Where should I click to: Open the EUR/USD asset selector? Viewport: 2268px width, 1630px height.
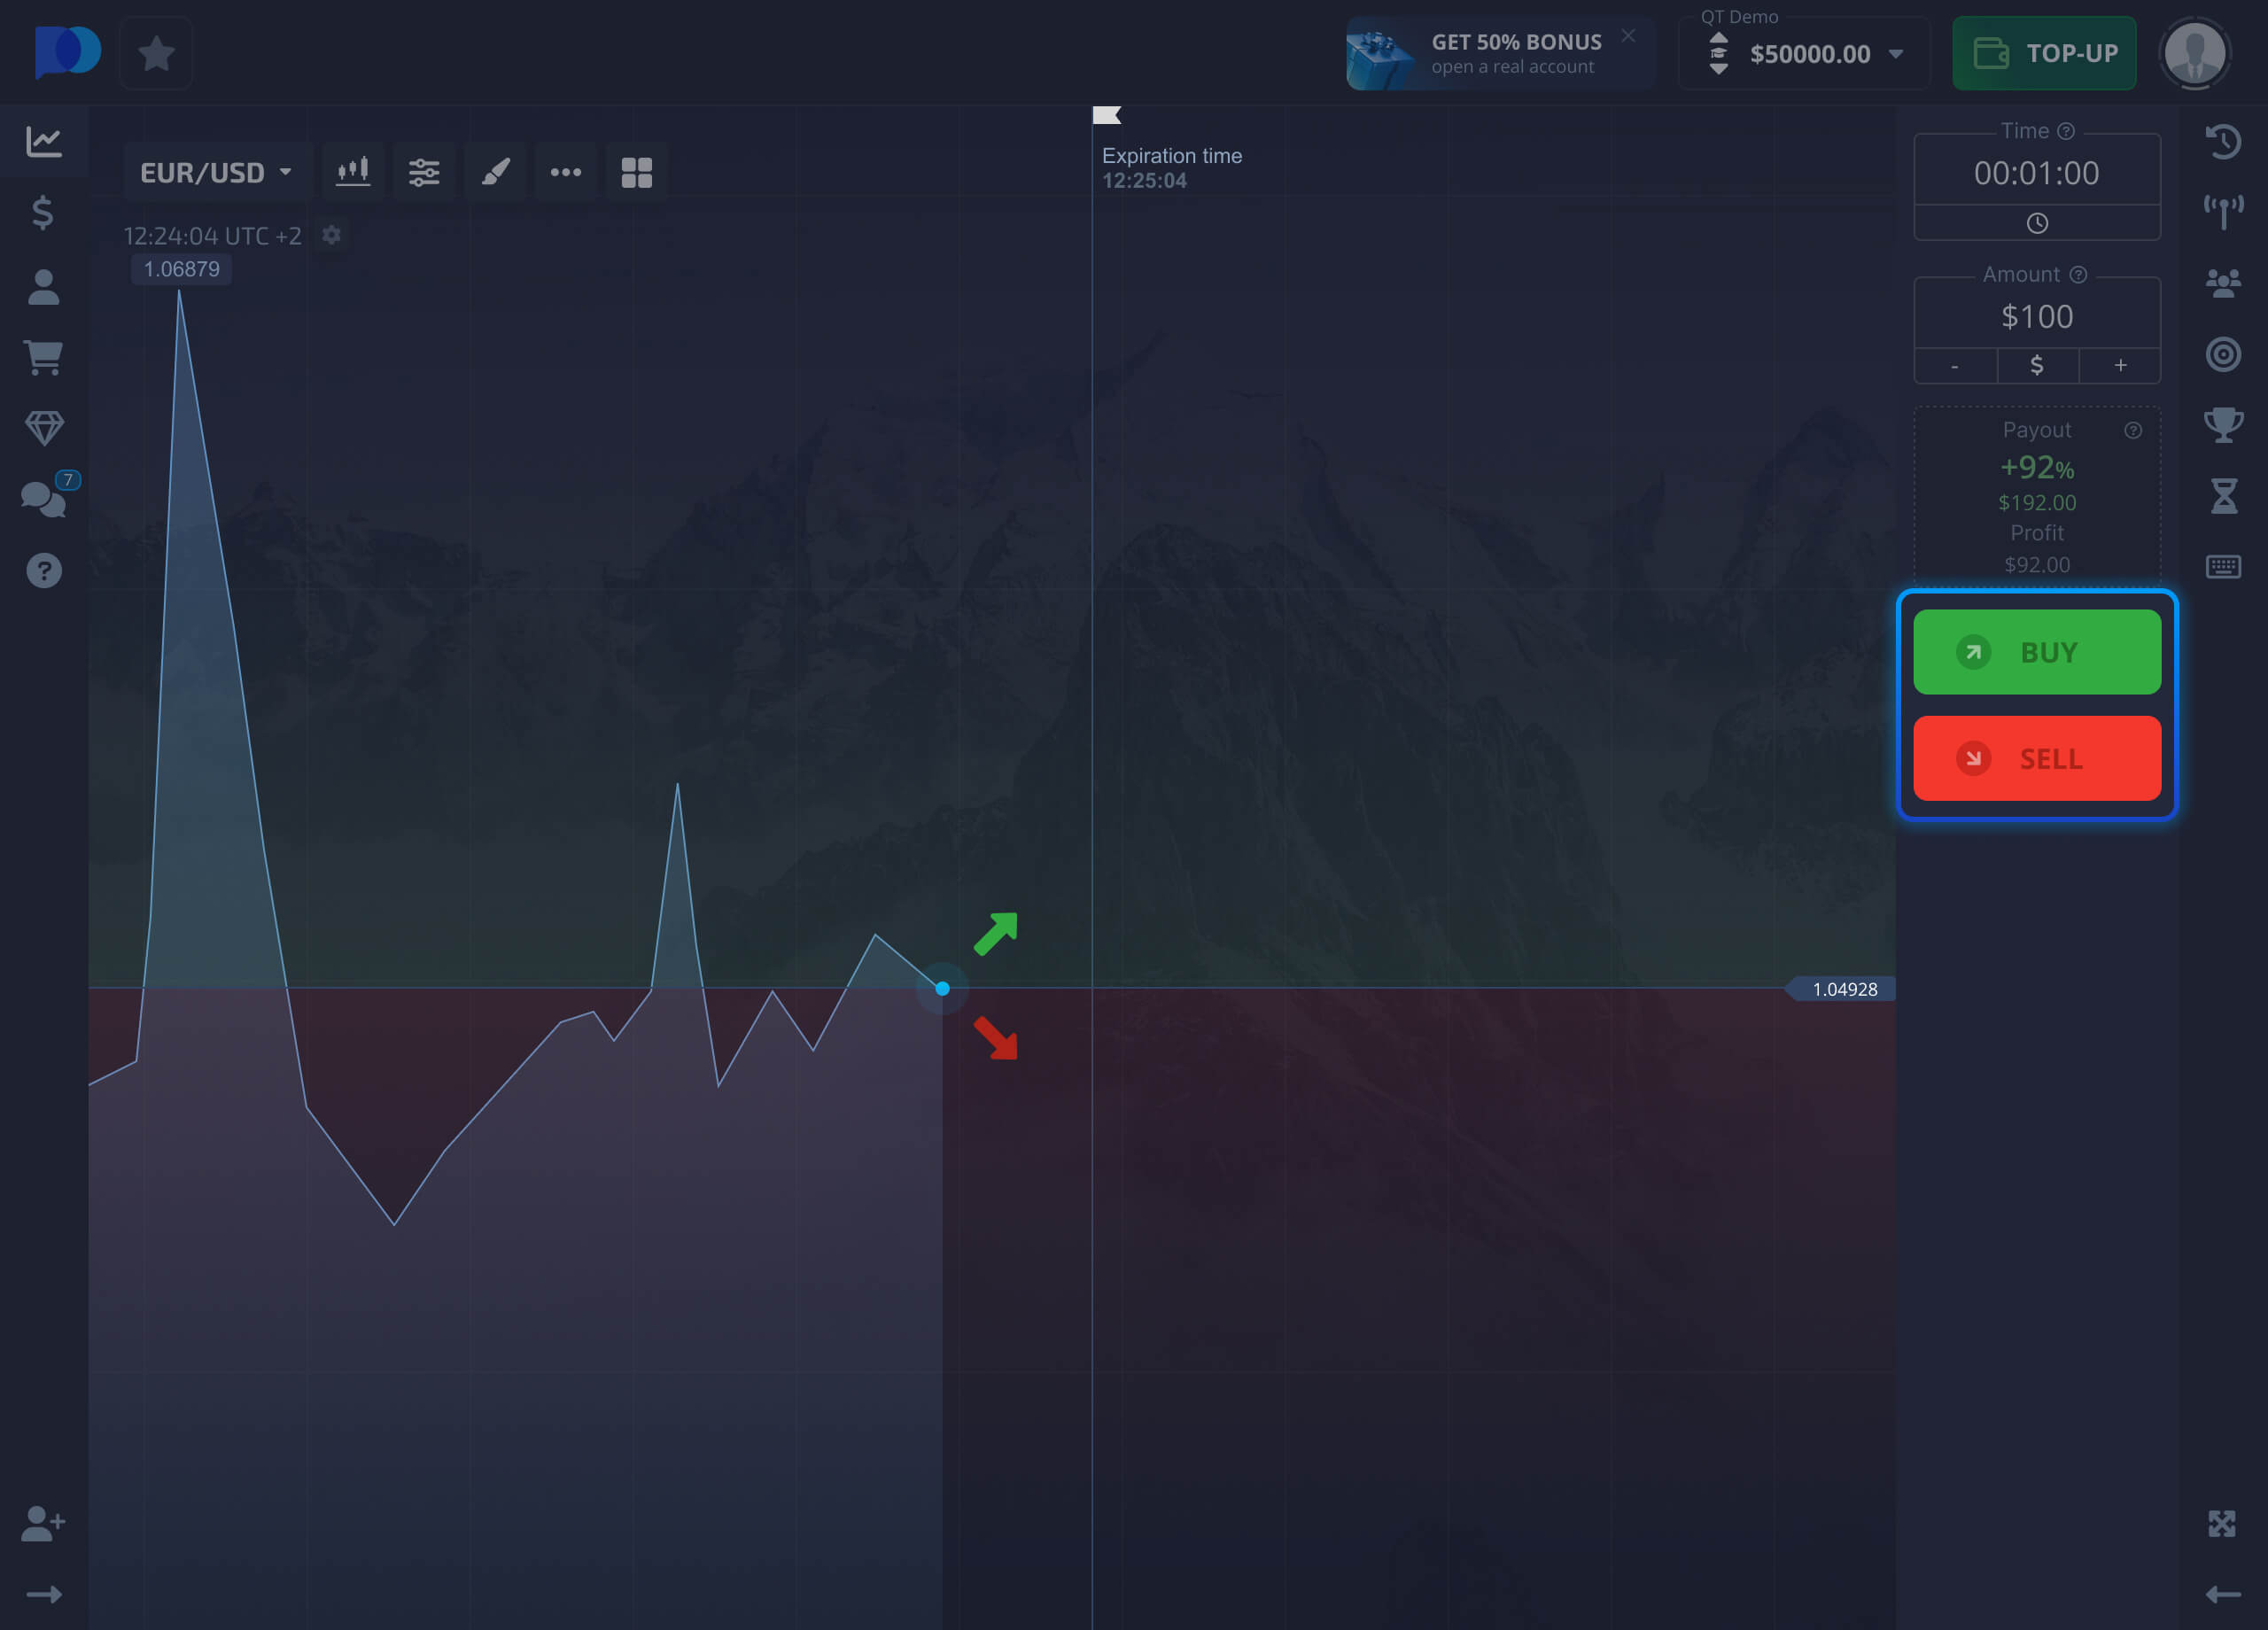click(x=216, y=171)
